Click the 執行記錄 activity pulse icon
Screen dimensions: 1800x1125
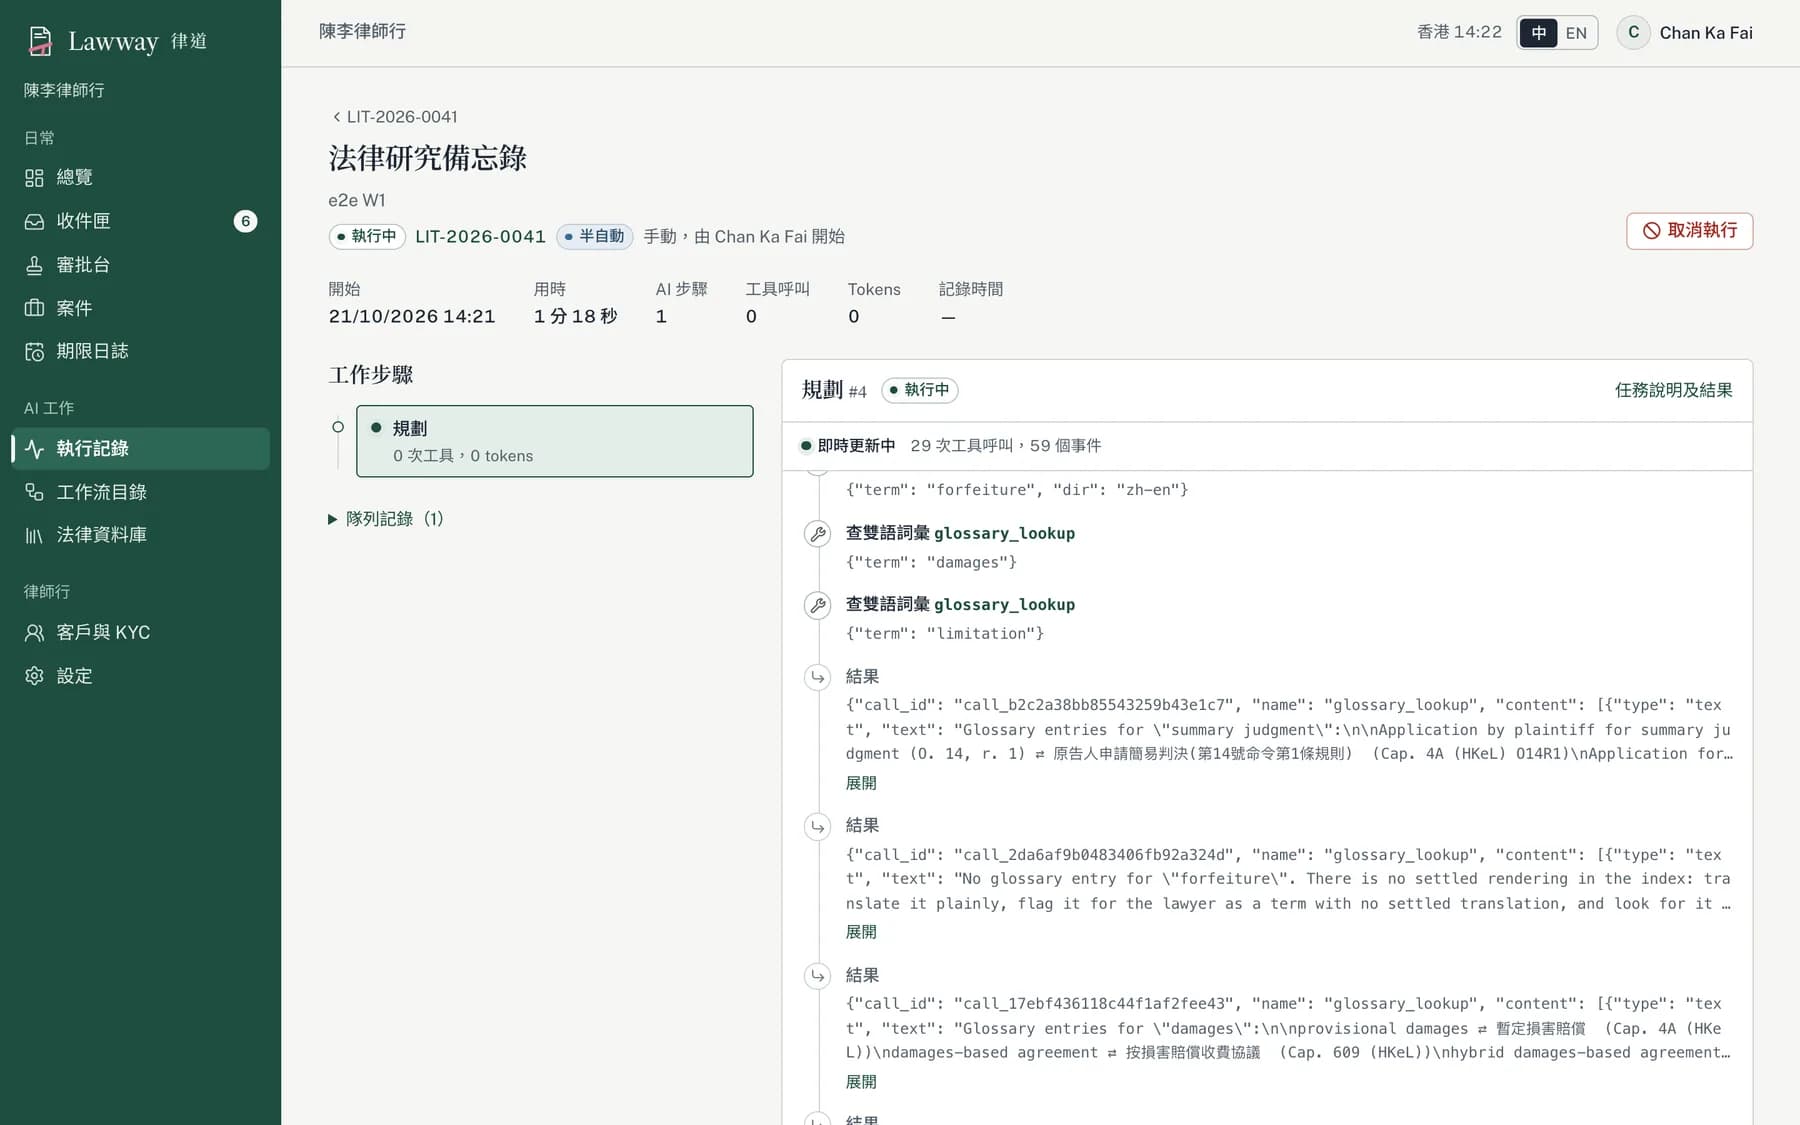click(34, 449)
